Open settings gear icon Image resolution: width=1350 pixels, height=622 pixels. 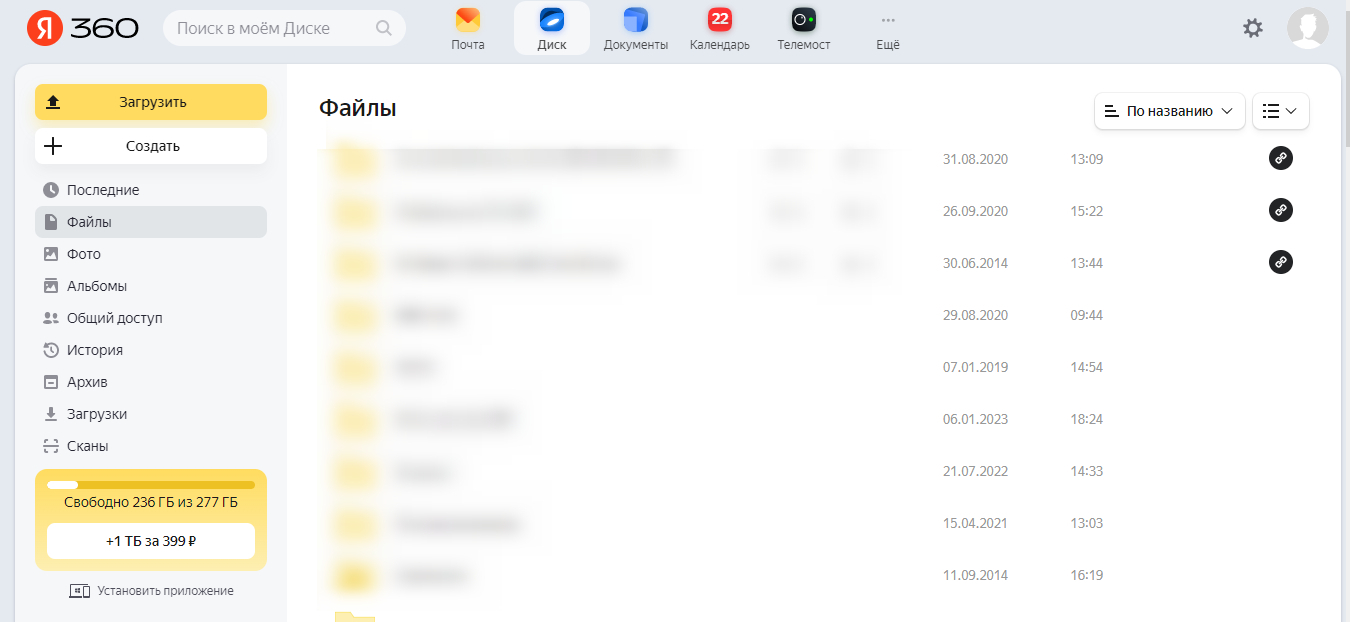coord(1253,28)
